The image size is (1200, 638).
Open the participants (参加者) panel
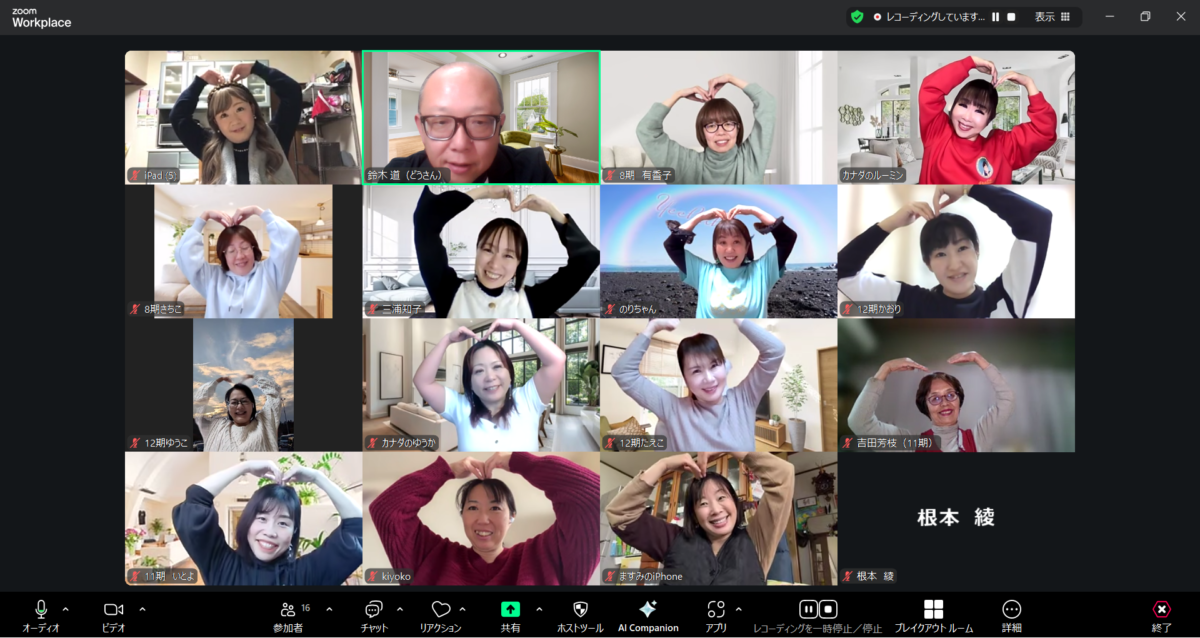click(x=288, y=609)
